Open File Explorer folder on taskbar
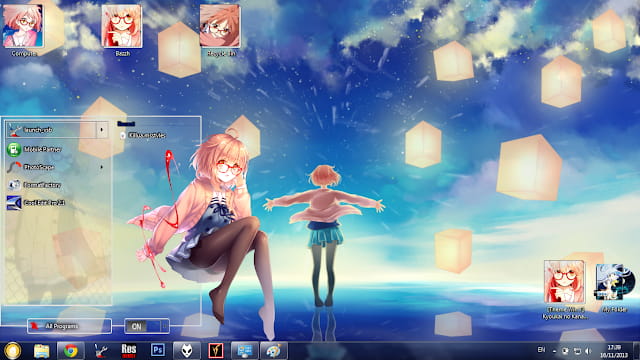Image resolution: width=640 pixels, height=360 pixels. (42, 351)
